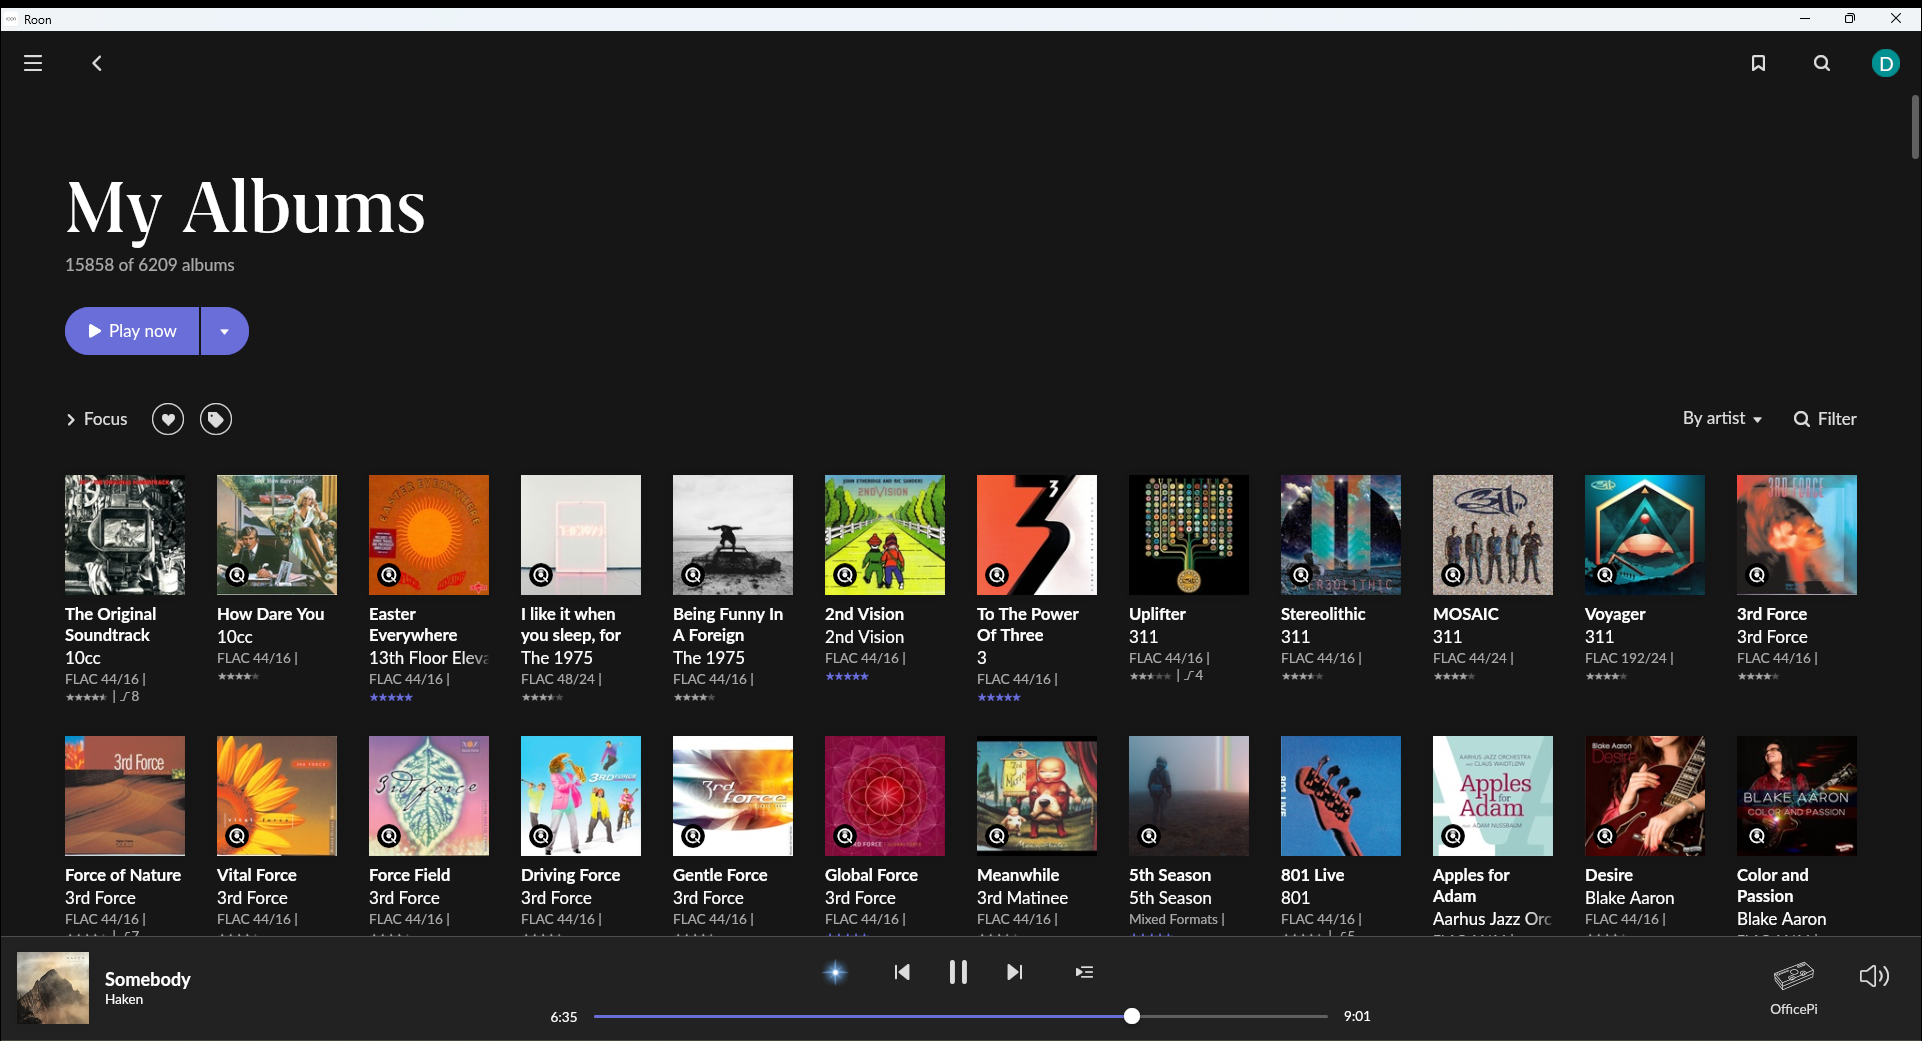Open Force Field album title
The width and height of the screenshot is (1922, 1041).
(410, 875)
